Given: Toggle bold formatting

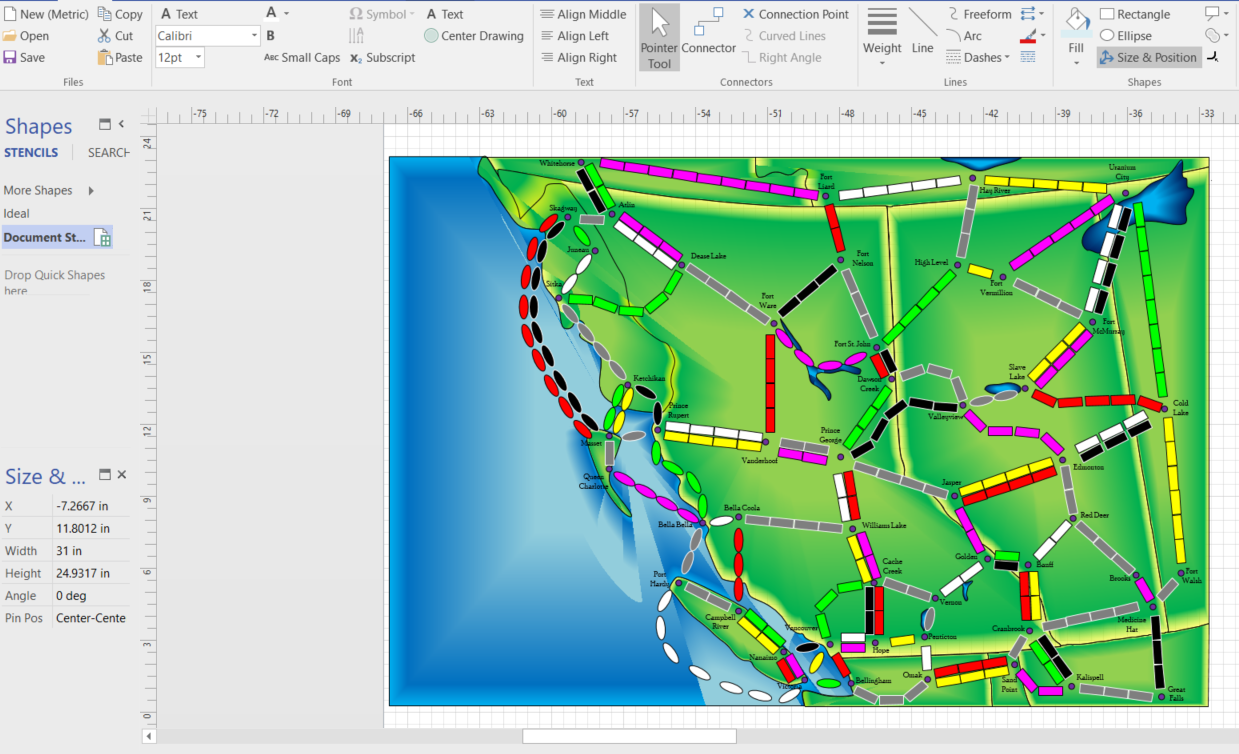Looking at the screenshot, I should [x=269, y=35].
